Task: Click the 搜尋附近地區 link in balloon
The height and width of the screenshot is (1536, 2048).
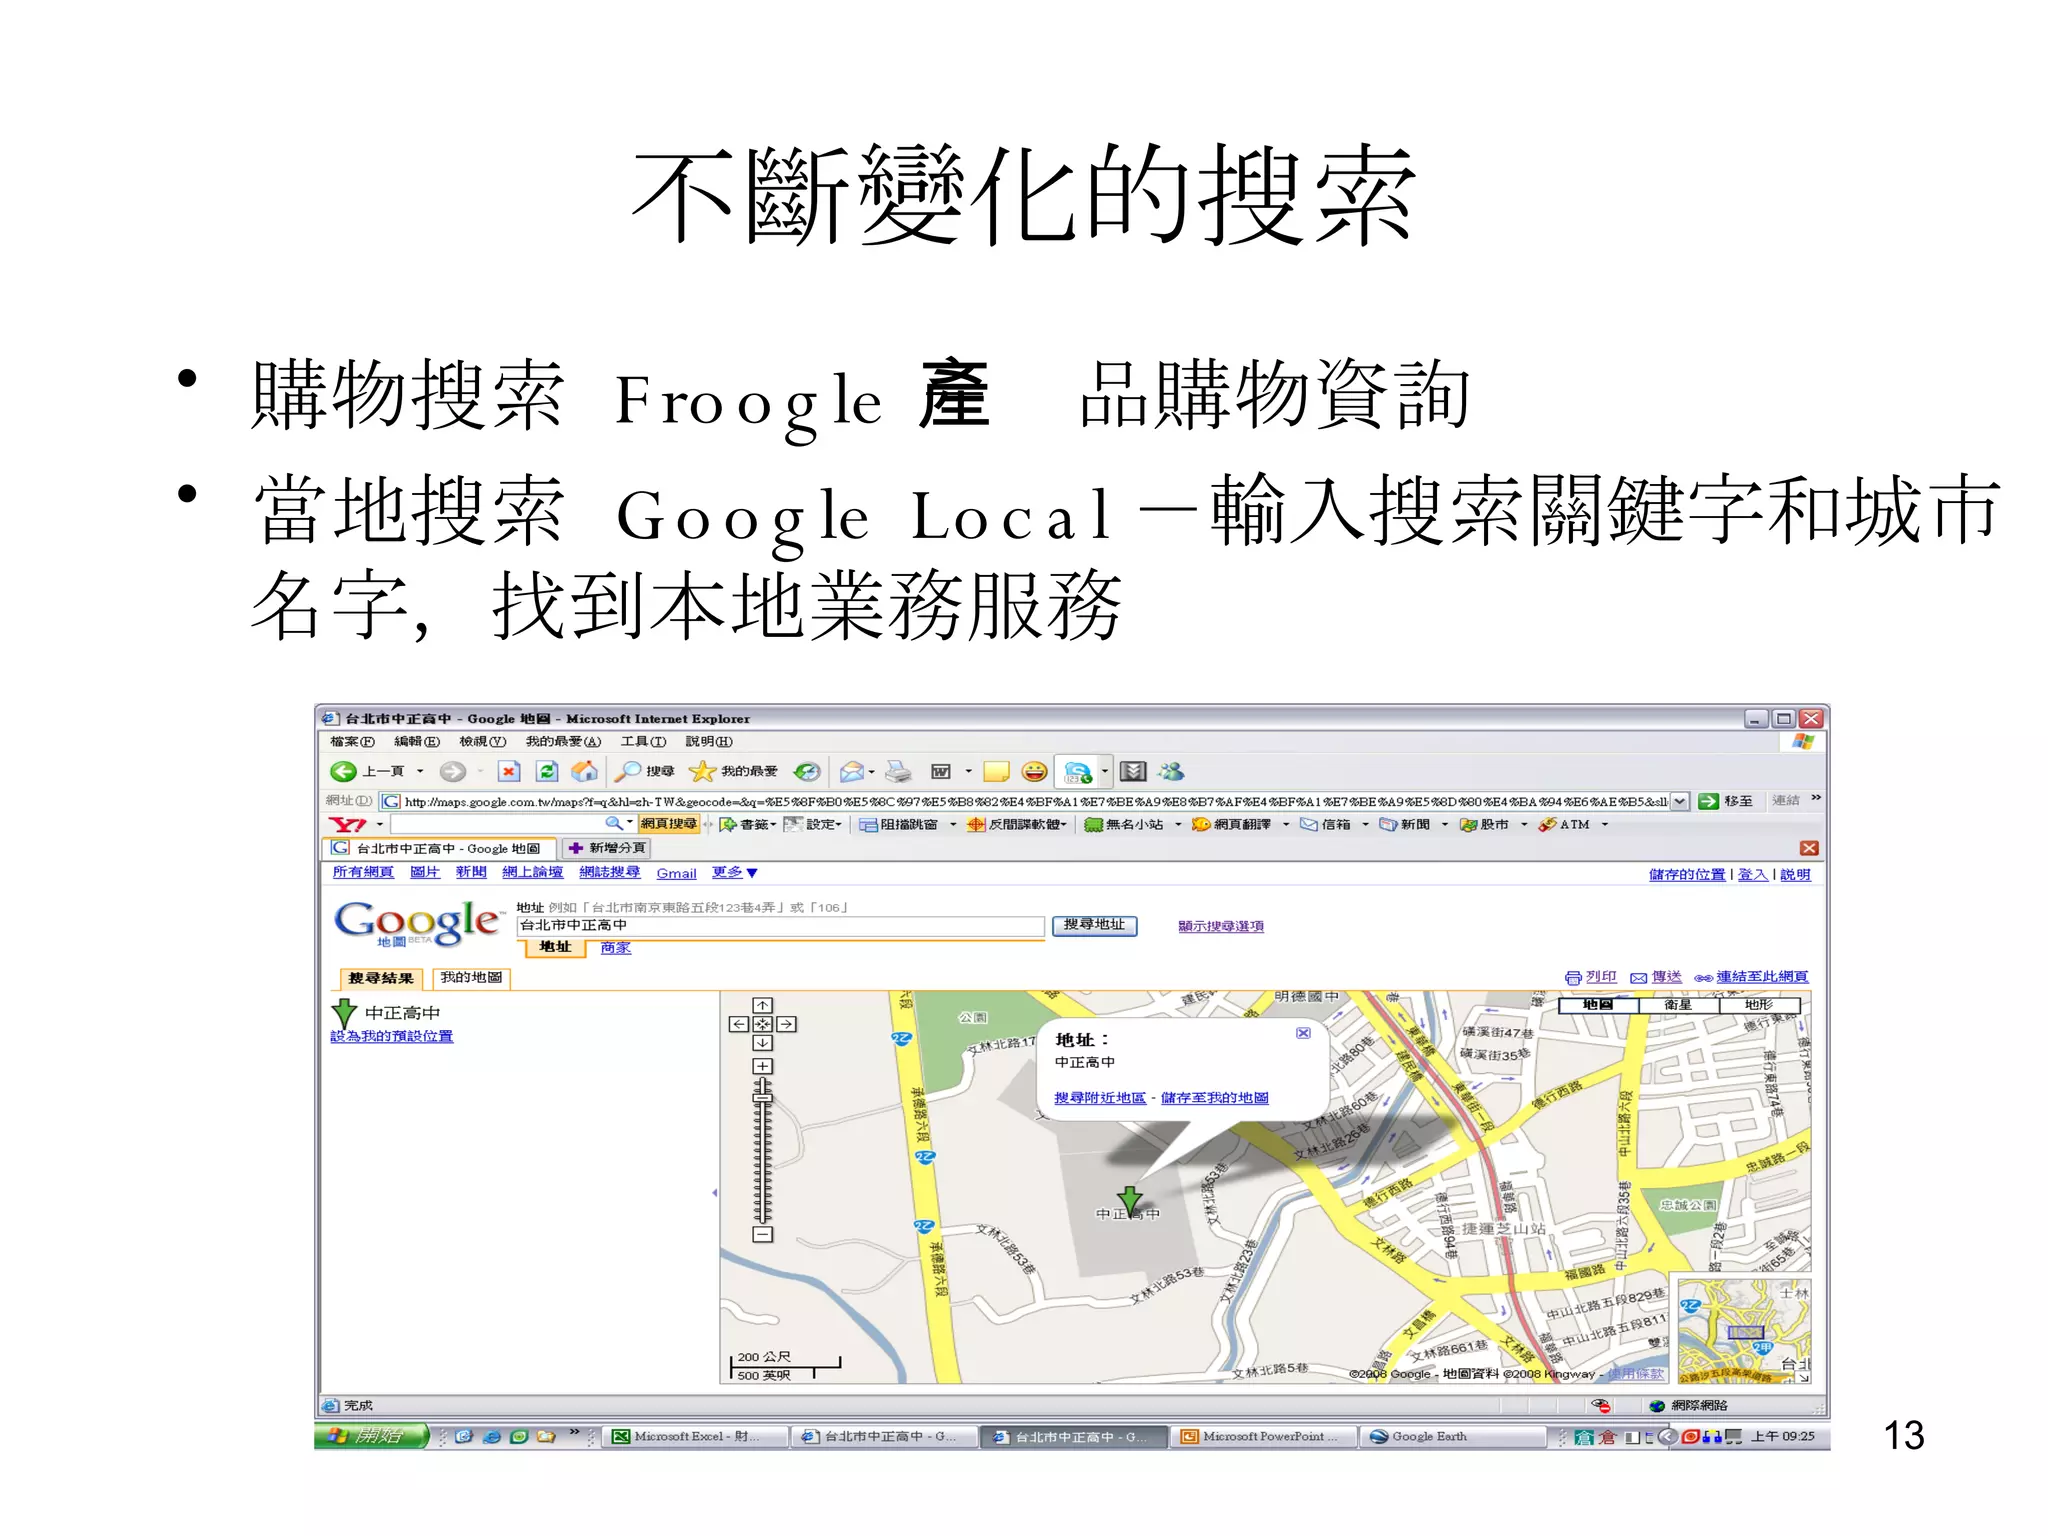Action: click(1100, 1098)
